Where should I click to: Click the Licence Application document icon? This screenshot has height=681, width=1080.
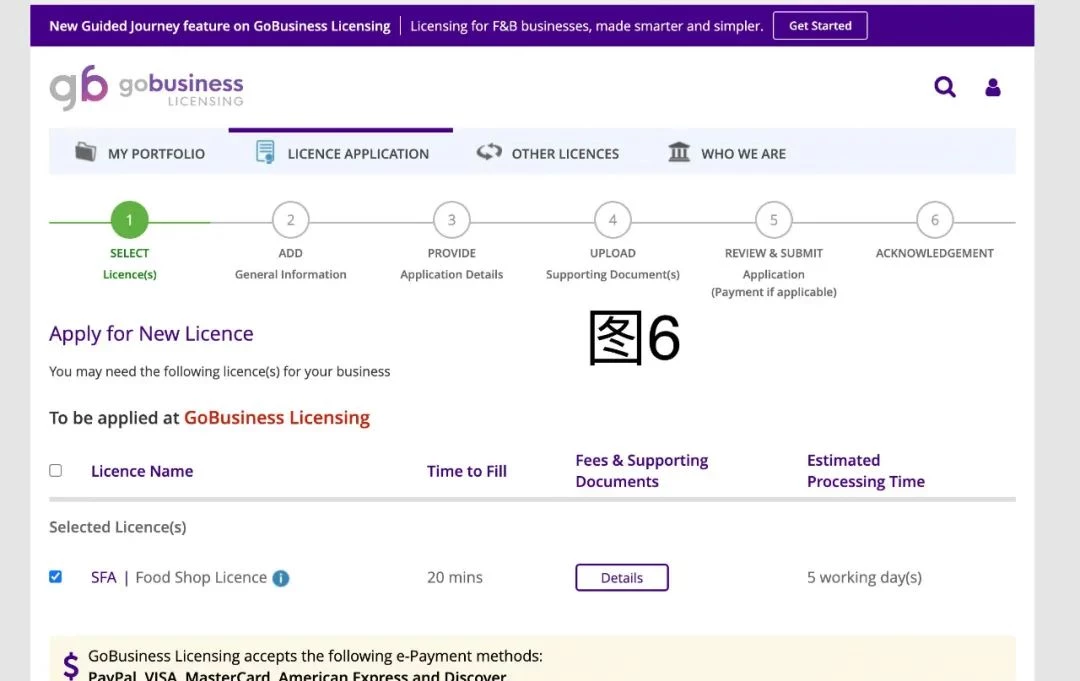[x=265, y=152]
